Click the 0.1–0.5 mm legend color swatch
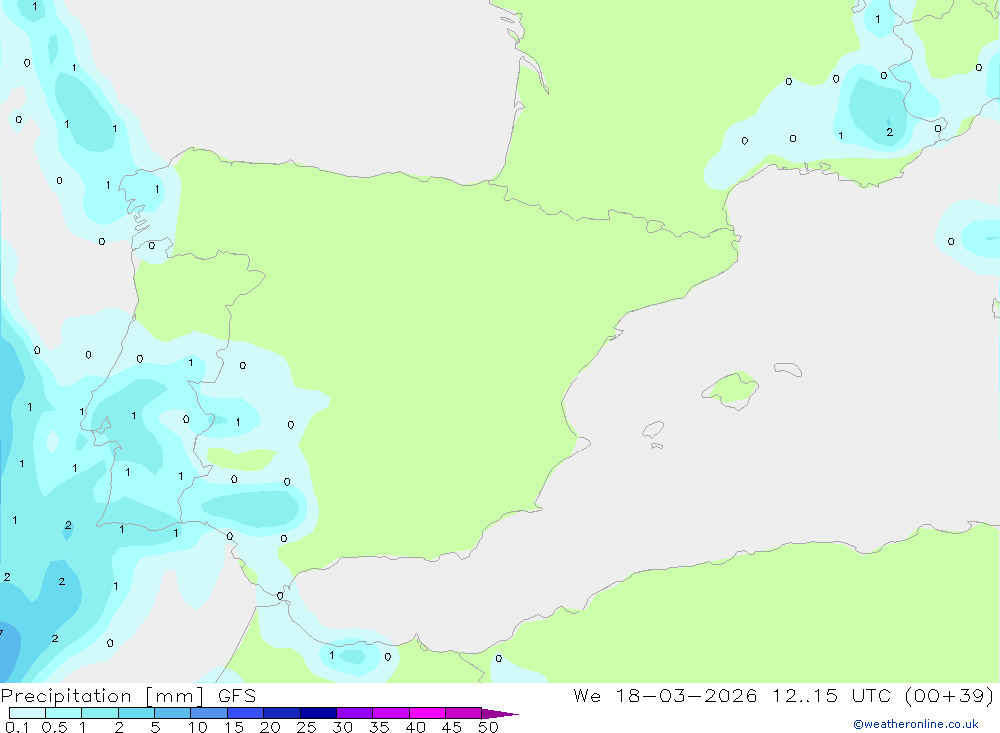This screenshot has width=1000, height=733. (27, 713)
